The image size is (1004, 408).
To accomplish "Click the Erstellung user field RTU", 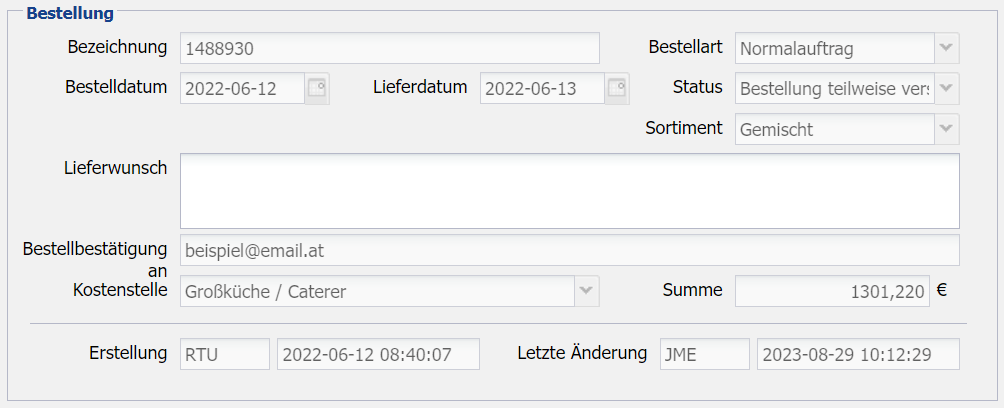I will 225,354.
